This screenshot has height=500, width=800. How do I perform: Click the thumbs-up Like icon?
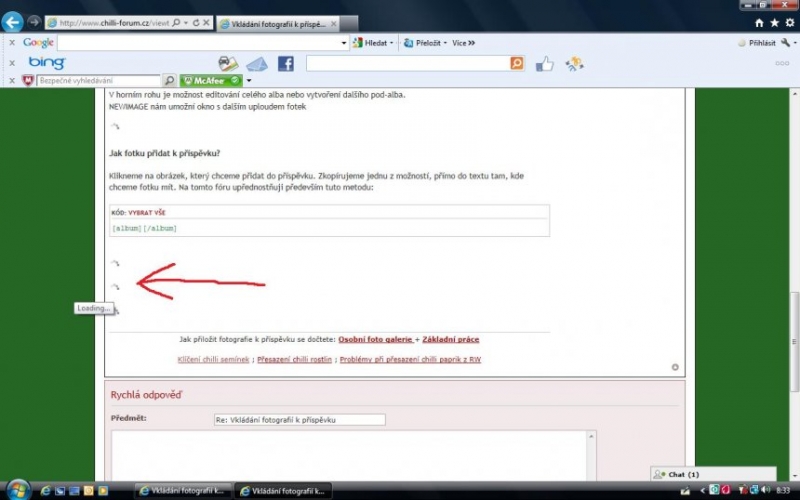pyautogui.click(x=545, y=64)
